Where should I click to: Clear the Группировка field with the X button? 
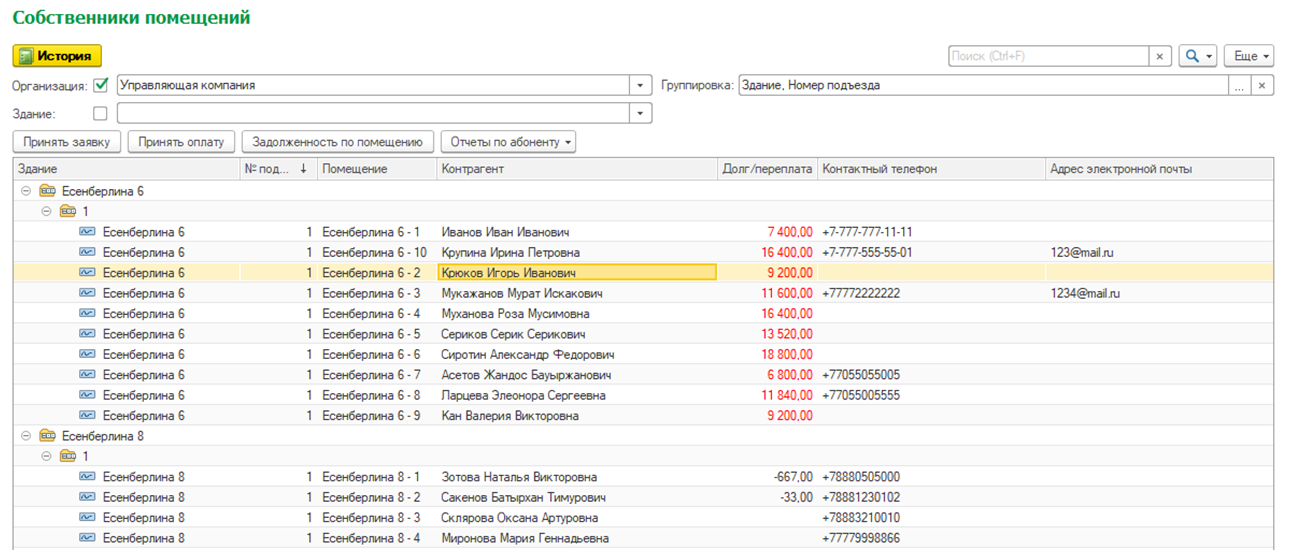[x=1262, y=86]
